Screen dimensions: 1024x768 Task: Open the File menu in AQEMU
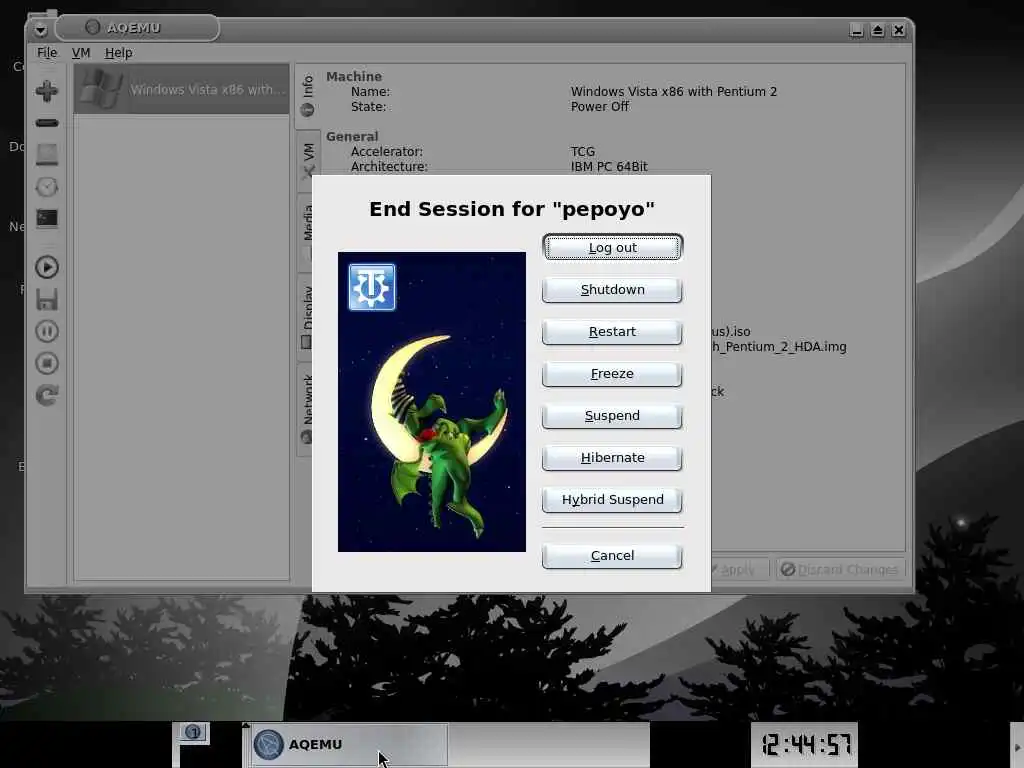46,53
